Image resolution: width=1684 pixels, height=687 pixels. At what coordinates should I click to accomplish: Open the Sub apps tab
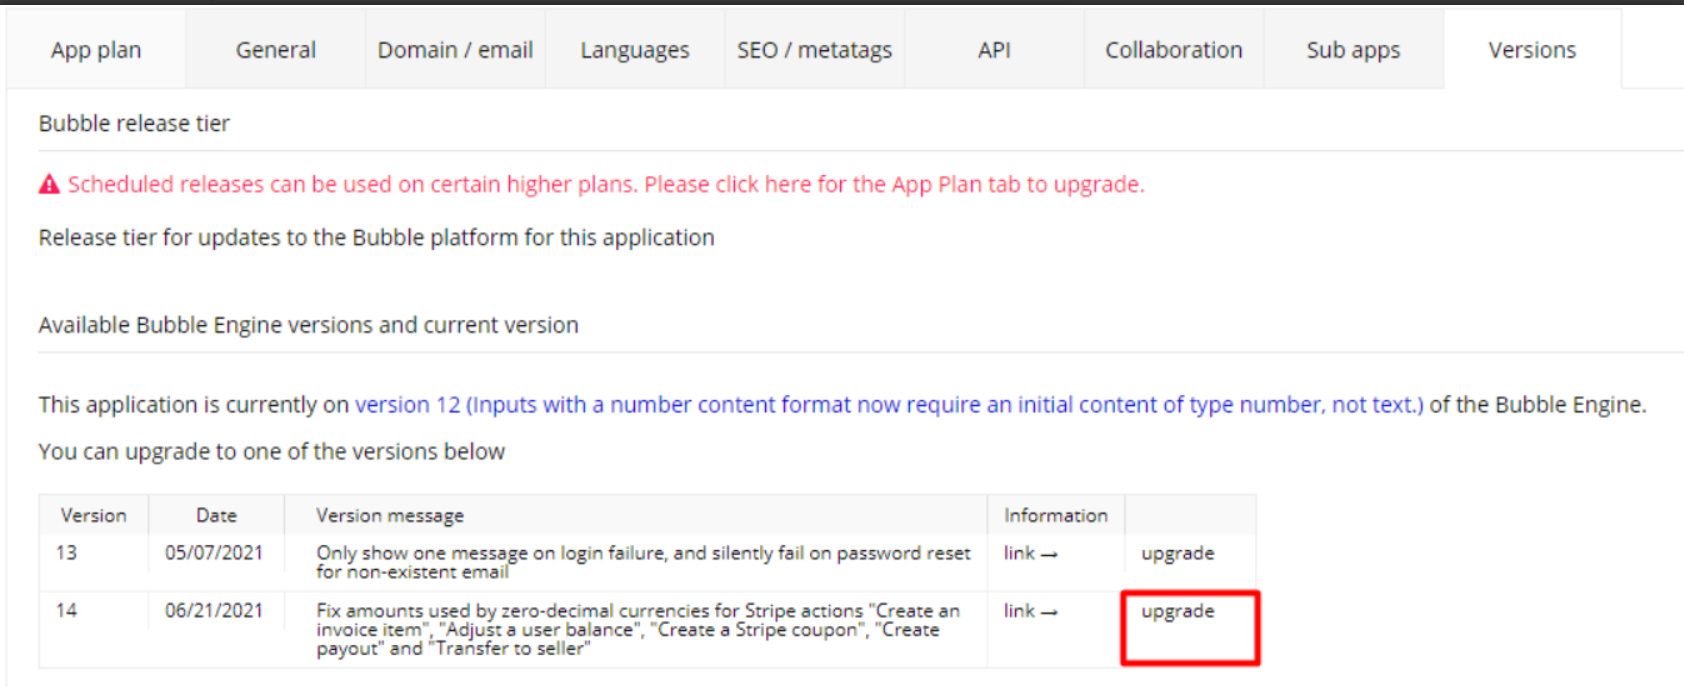(1353, 50)
